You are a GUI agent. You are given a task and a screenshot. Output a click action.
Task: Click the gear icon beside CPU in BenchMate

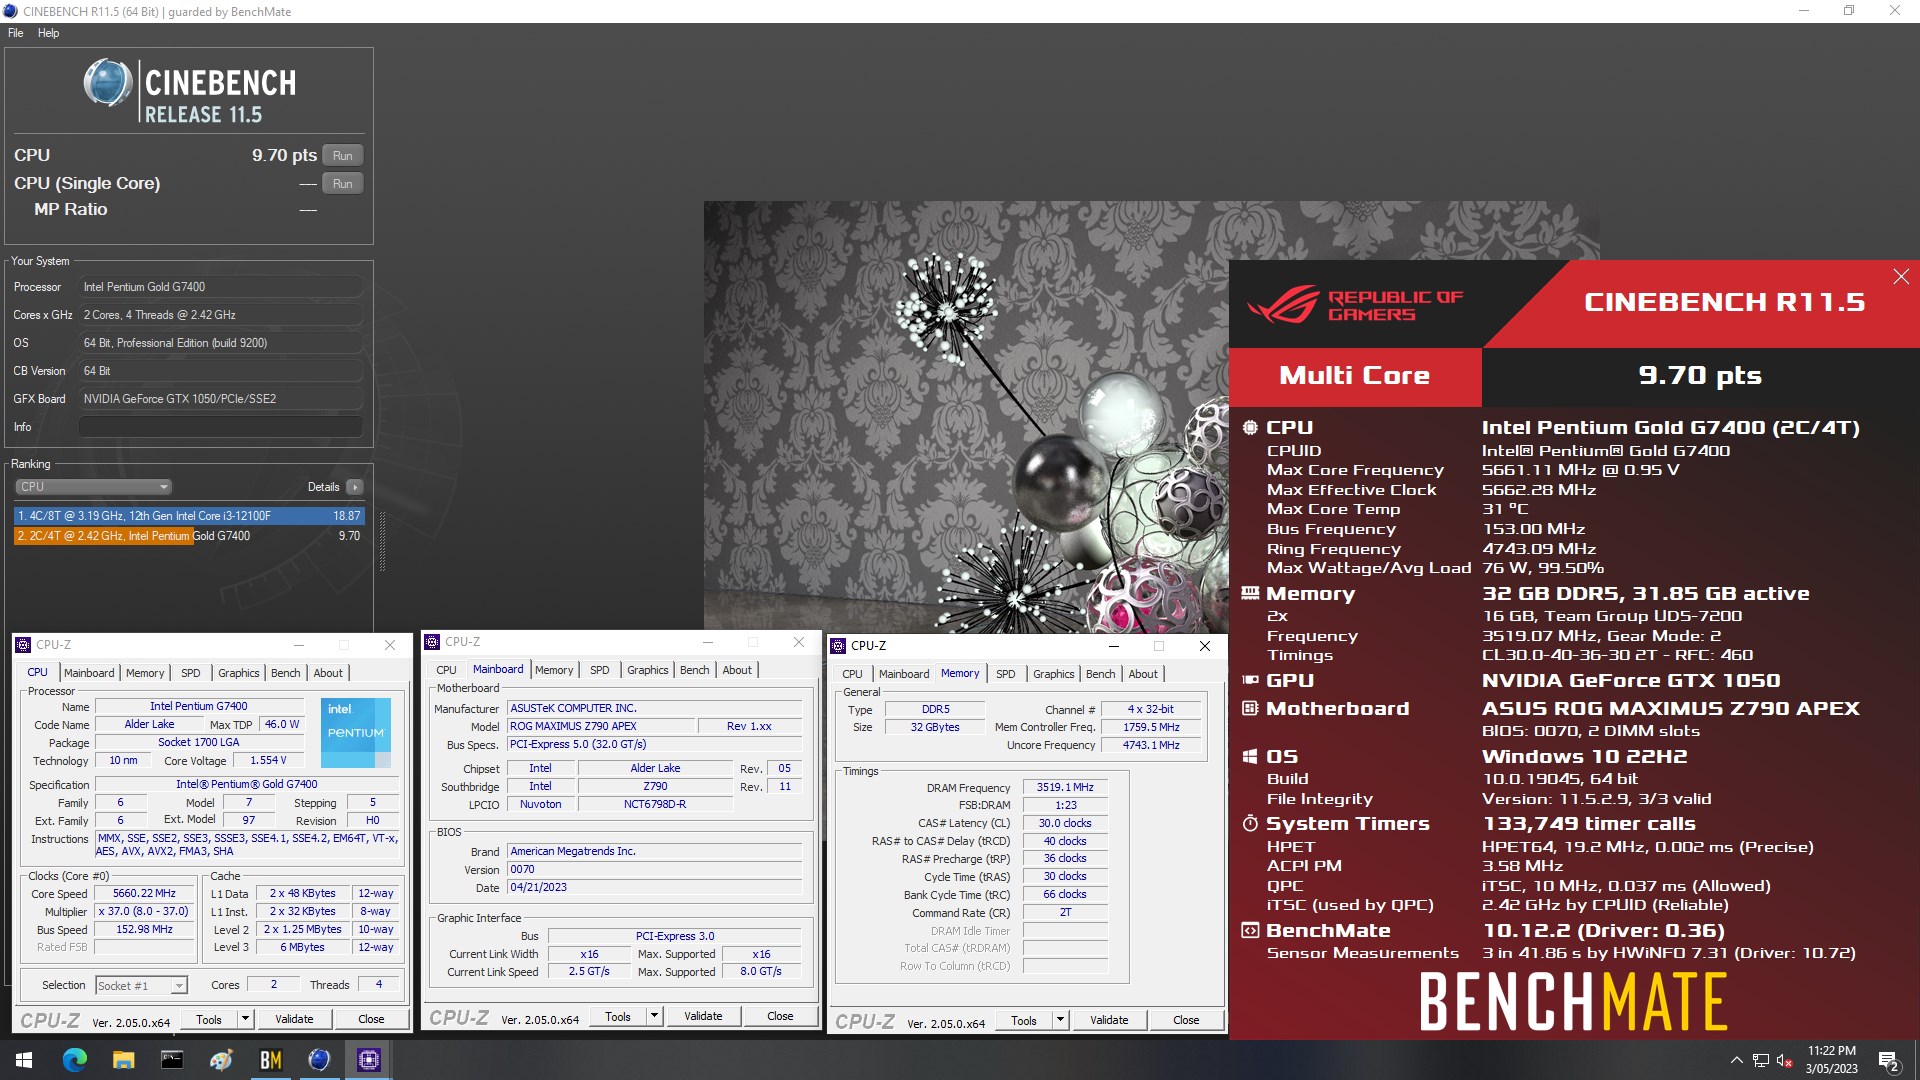click(1250, 428)
